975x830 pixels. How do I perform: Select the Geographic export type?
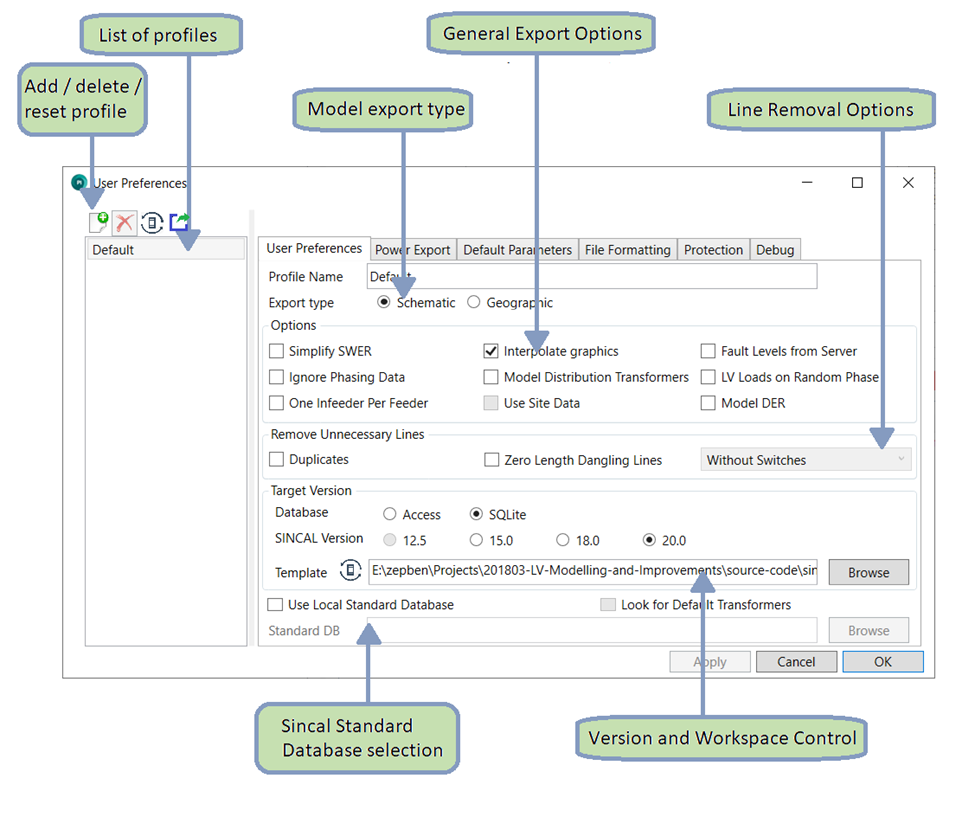coord(473,302)
